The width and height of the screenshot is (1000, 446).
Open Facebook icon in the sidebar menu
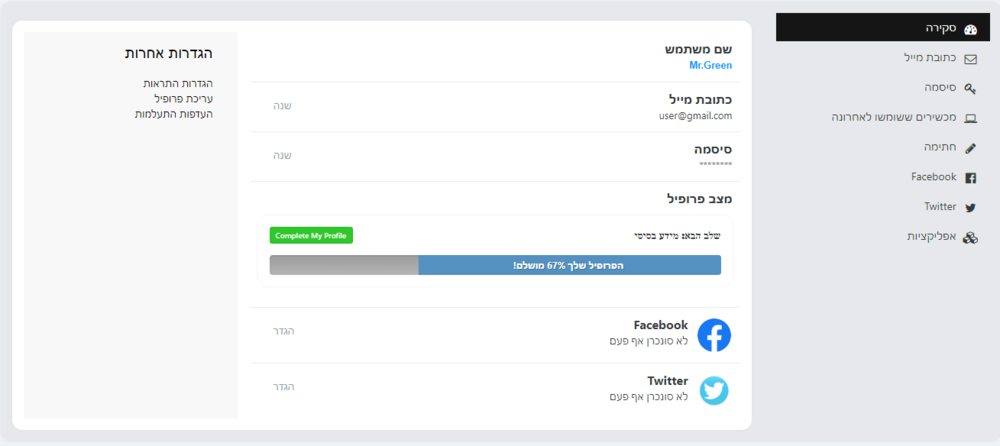pos(969,178)
